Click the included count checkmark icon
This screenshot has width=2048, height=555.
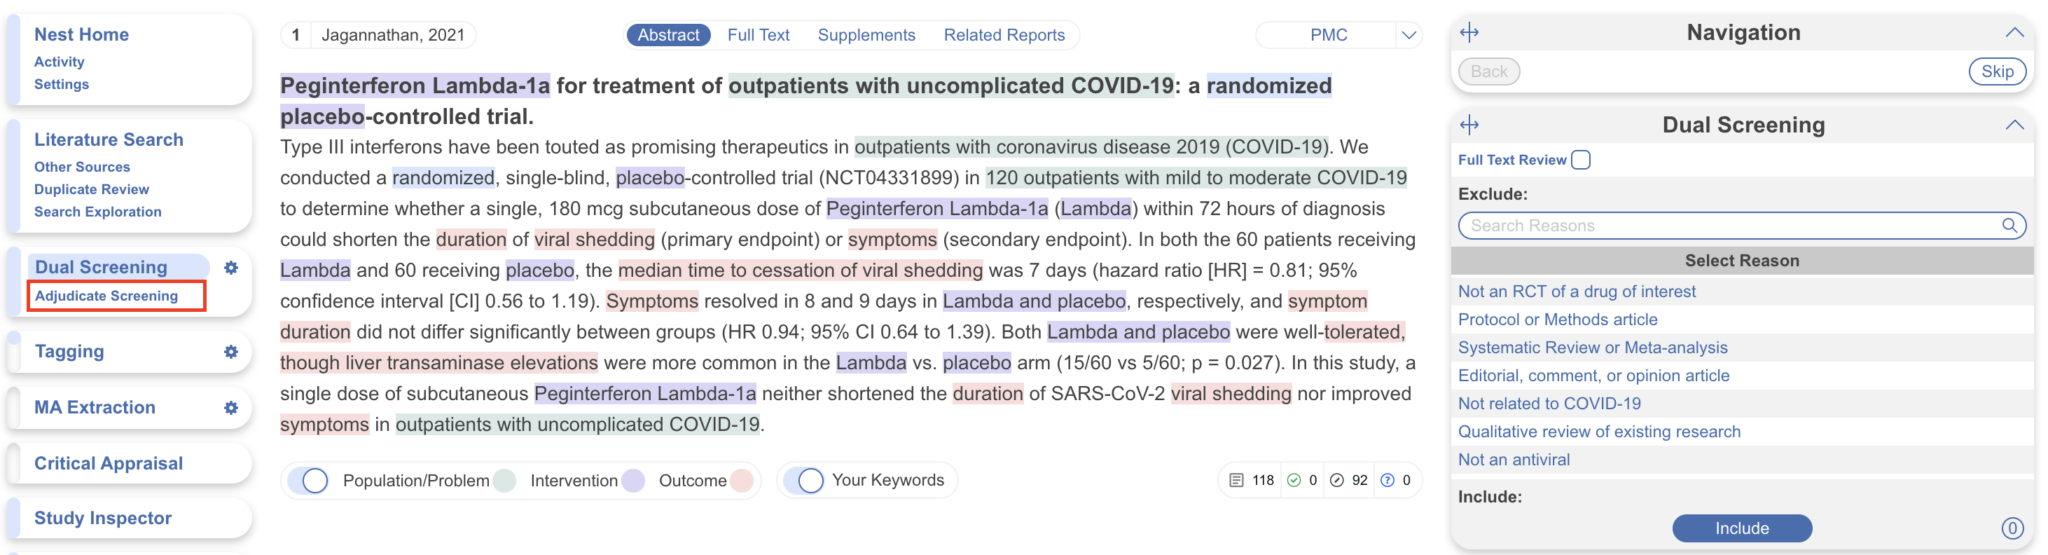coord(1294,481)
